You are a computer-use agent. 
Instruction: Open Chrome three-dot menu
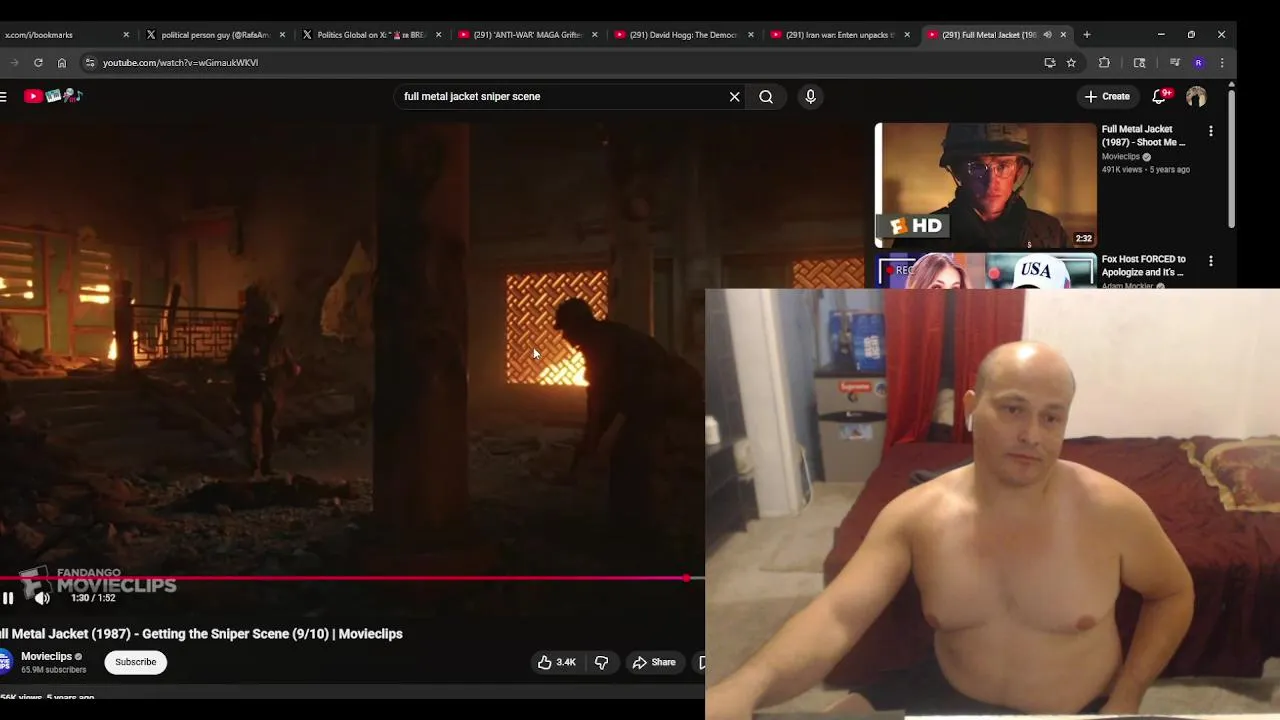click(x=1221, y=62)
